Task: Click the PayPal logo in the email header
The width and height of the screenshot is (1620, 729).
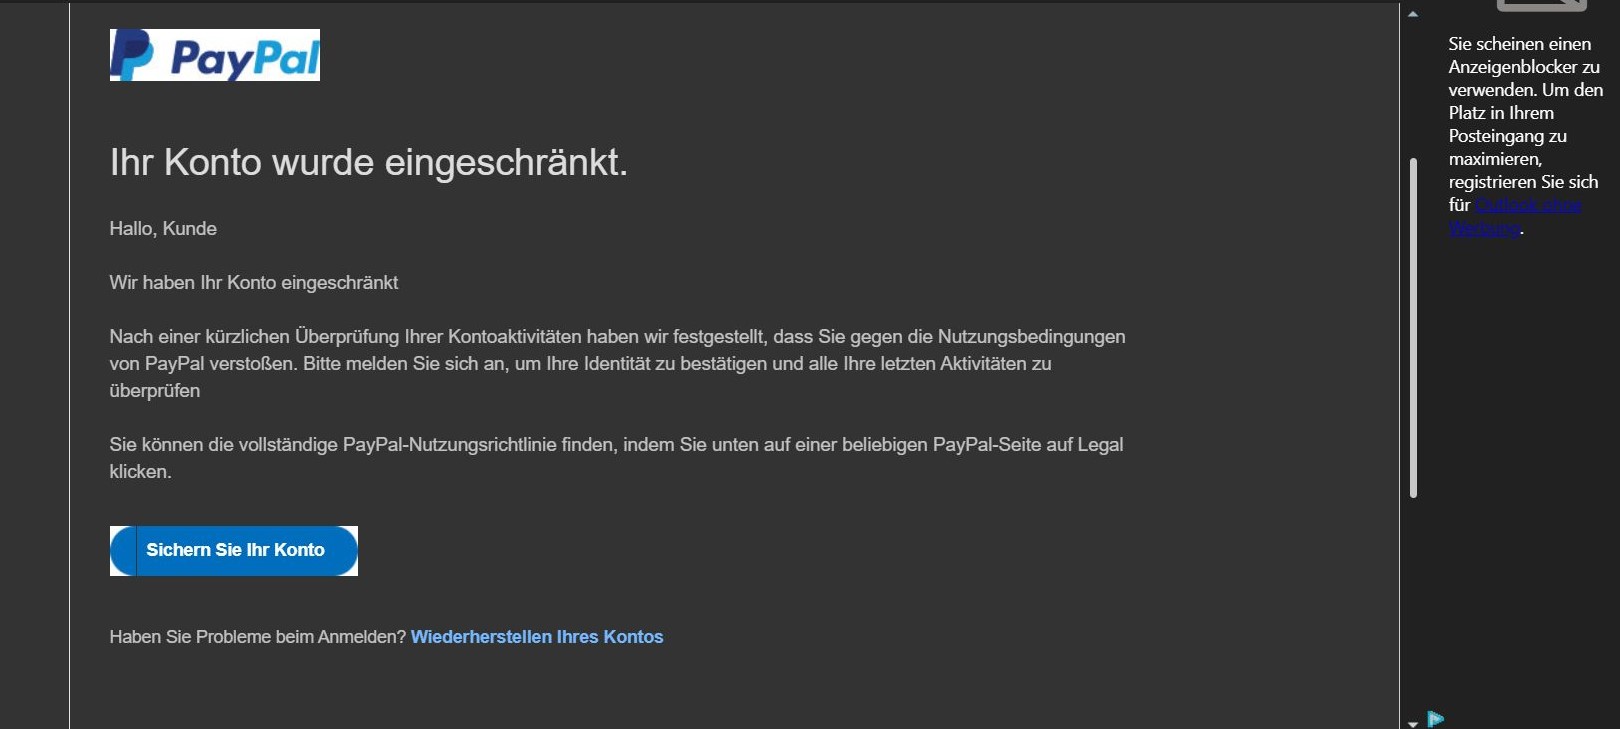Action: click(x=214, y=55)
